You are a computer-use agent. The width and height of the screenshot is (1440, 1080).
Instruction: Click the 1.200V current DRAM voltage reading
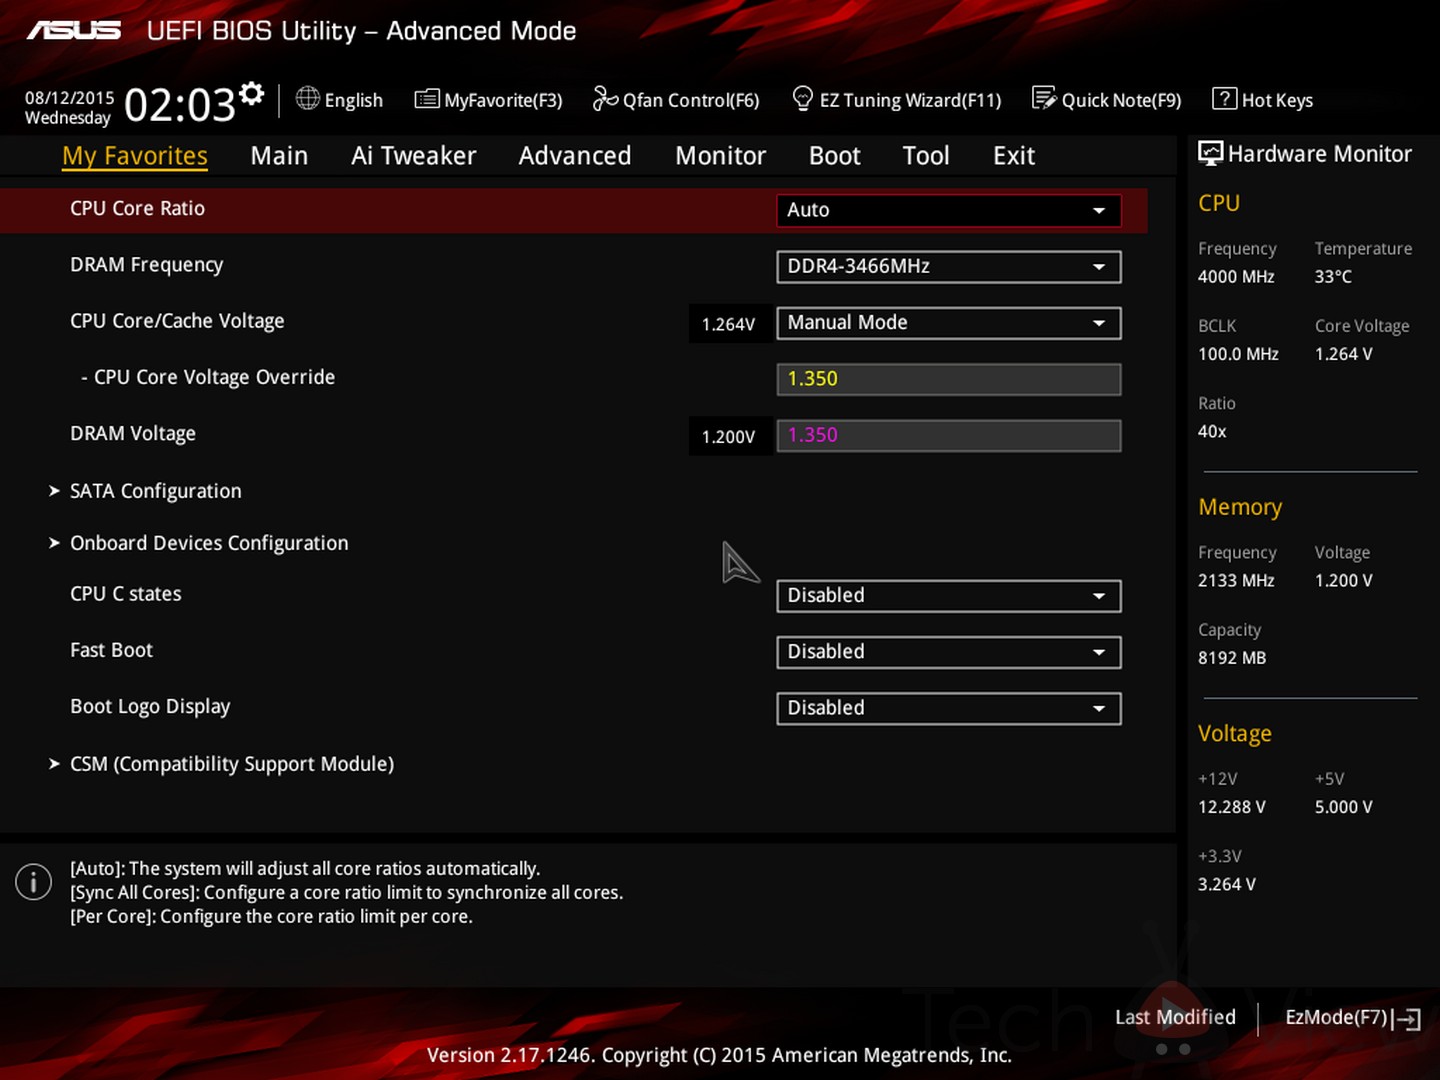[x=728, y=437]
